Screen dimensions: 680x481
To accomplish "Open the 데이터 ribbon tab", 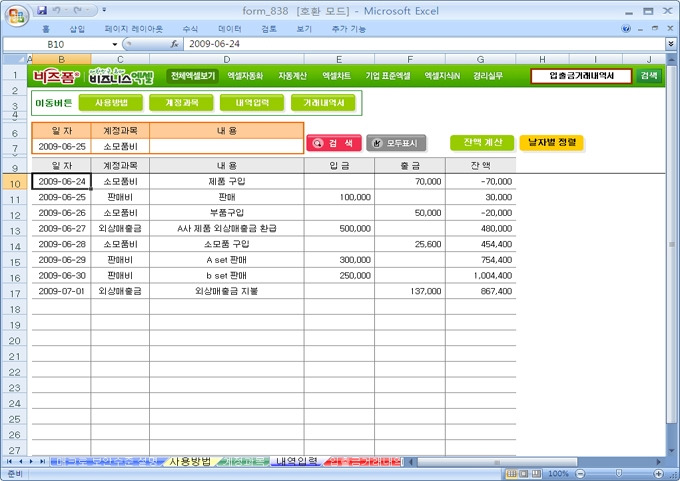I will [x=229, y=29].
